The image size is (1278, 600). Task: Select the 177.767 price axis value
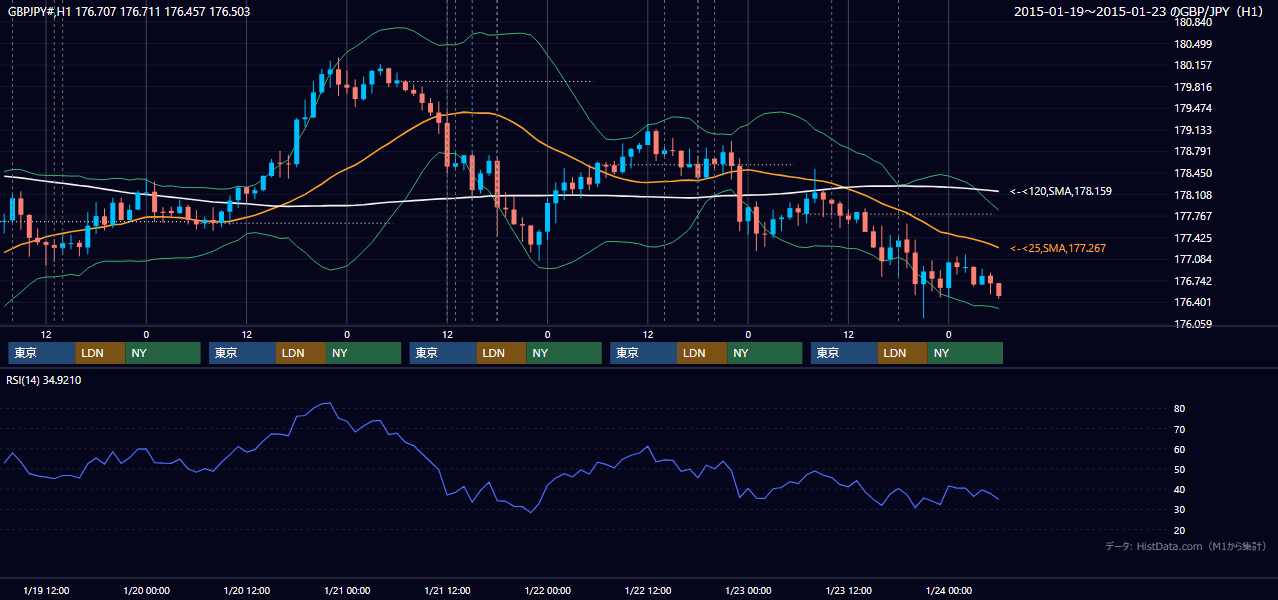click(1193, 216)
